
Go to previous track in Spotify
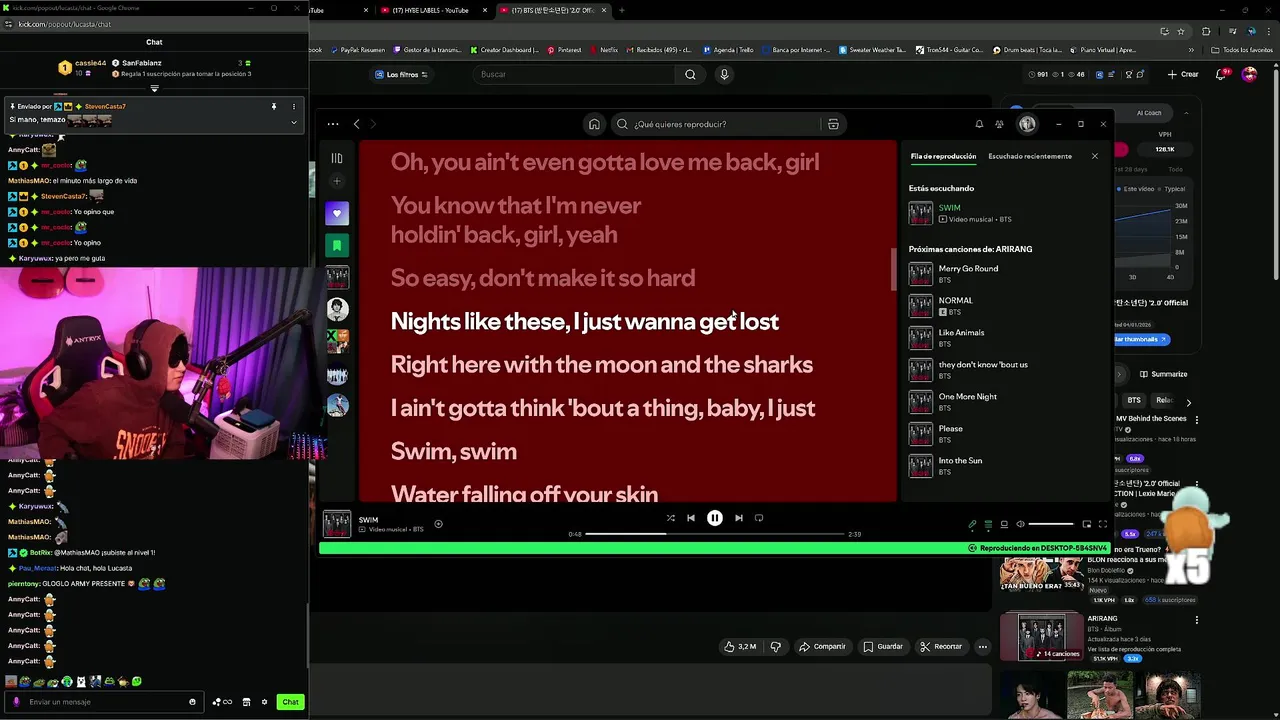click(x=690, y=518)
